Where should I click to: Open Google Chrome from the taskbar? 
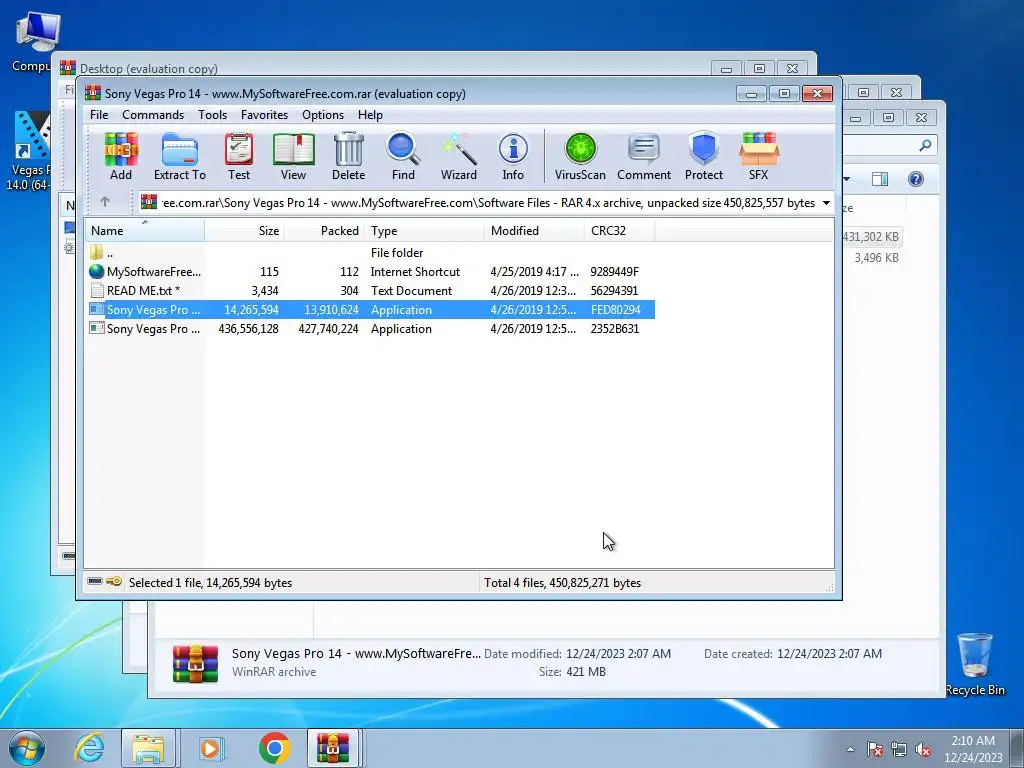275,748
